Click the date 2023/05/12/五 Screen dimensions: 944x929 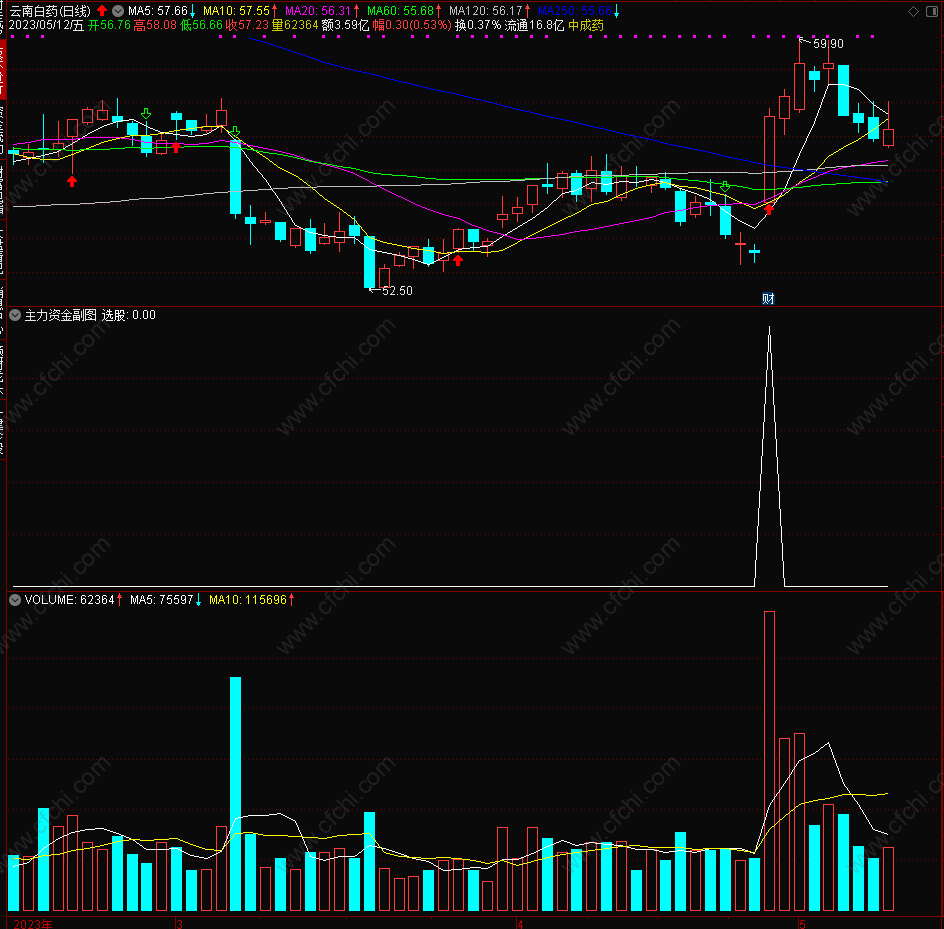click(x=46, y=25)
